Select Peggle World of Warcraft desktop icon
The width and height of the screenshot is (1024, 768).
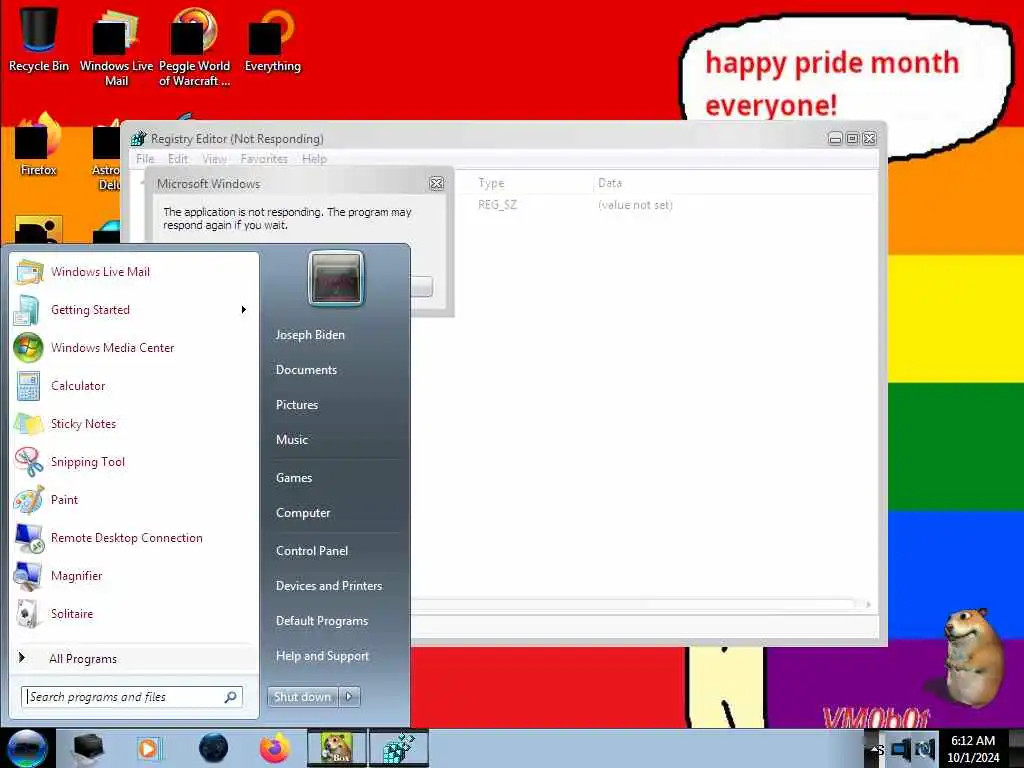click(x=194, y=47)
